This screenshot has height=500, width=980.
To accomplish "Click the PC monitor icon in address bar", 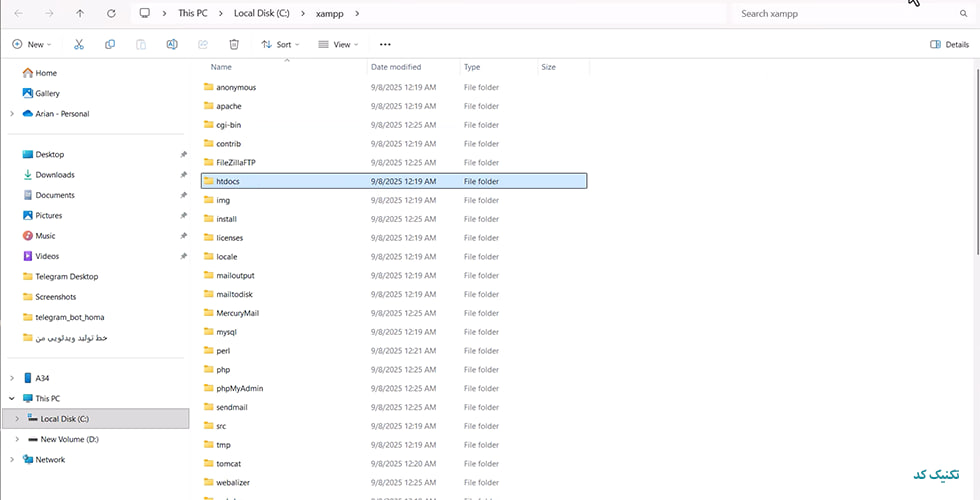I will pyautogui.click(x=145, y=13).
